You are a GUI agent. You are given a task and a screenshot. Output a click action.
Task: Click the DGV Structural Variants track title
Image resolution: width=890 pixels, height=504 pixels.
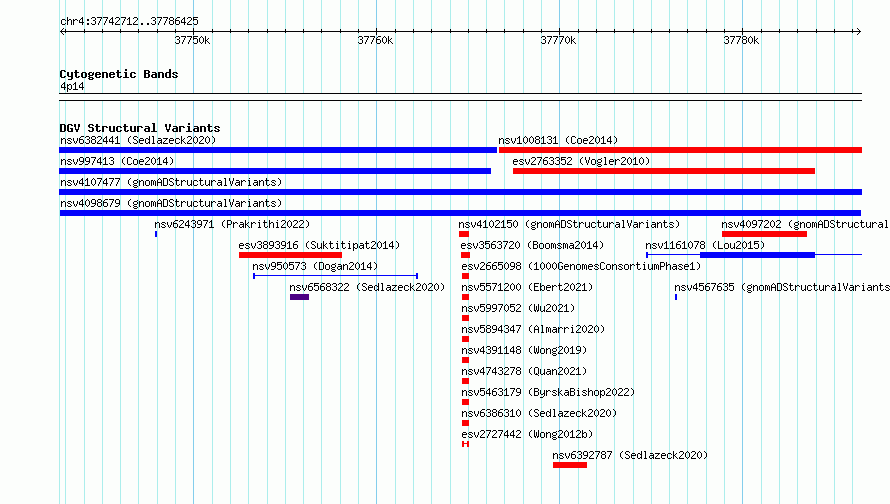point(140,128)
